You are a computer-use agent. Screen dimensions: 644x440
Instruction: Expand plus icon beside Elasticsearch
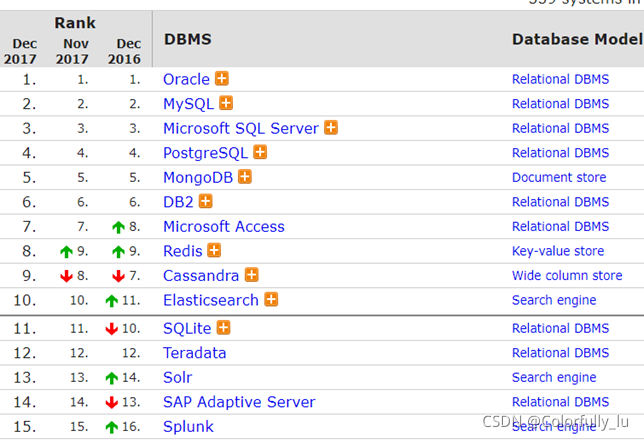[x=271, y=299]
